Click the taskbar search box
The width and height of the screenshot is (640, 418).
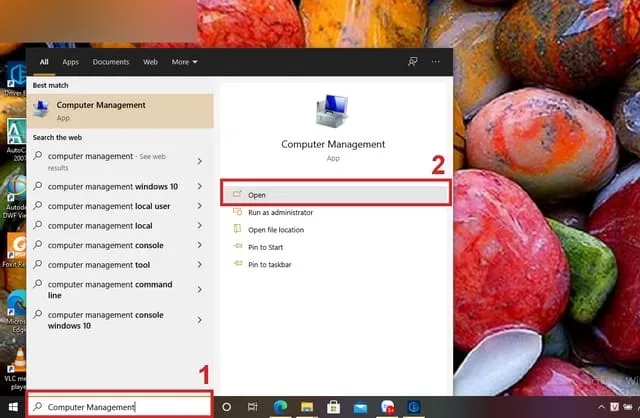120,407
